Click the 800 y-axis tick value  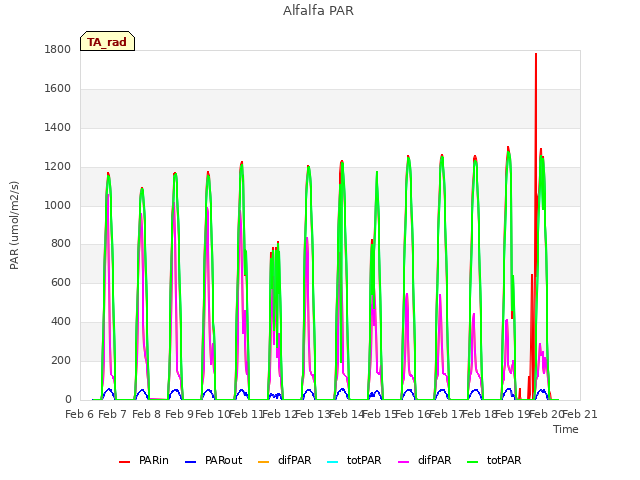click(61, 244)
